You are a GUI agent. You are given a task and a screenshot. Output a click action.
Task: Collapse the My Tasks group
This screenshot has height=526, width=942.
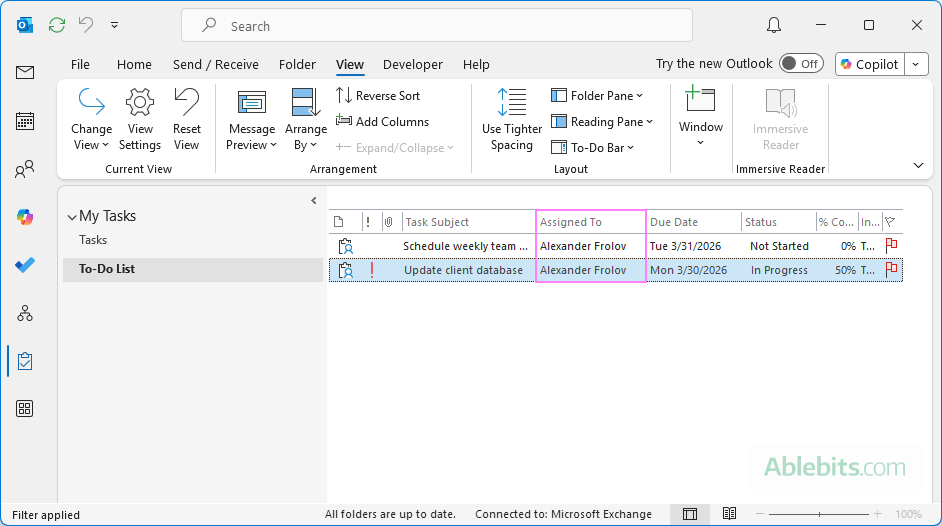point(72,217)
